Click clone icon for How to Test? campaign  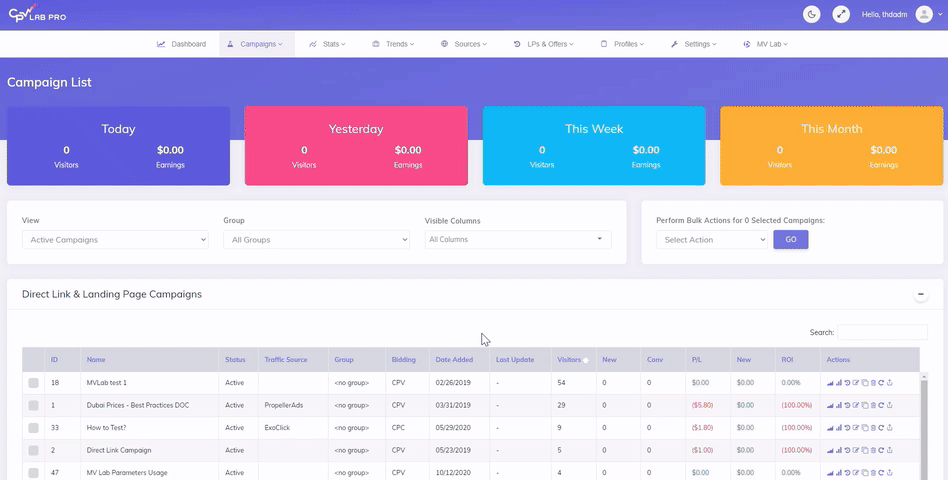(865, 428)
